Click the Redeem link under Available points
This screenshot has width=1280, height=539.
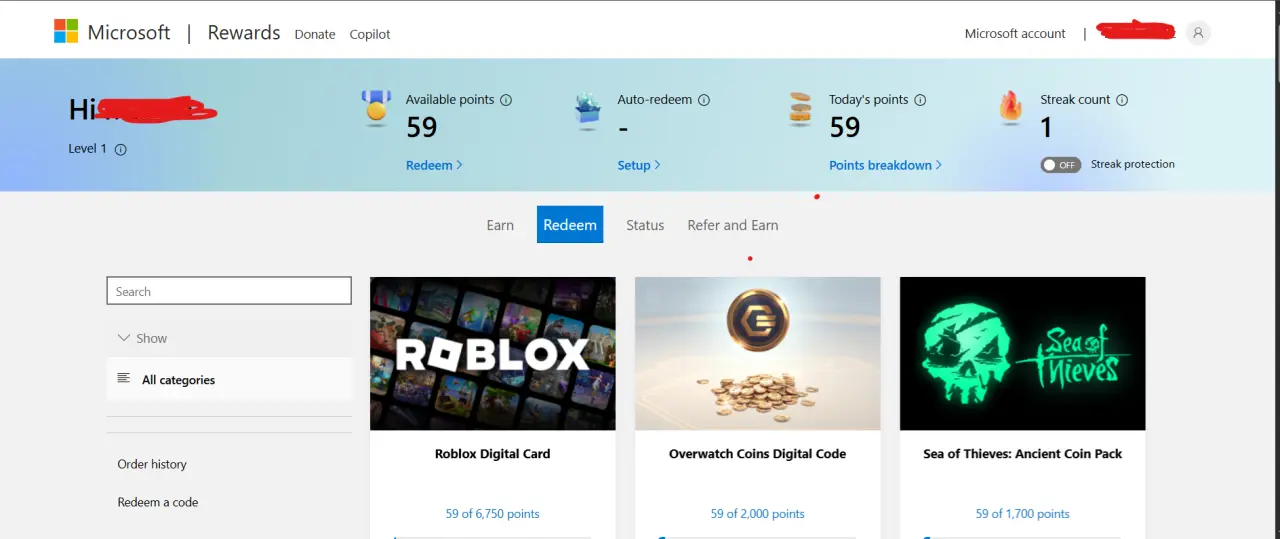tap(434, 165)
